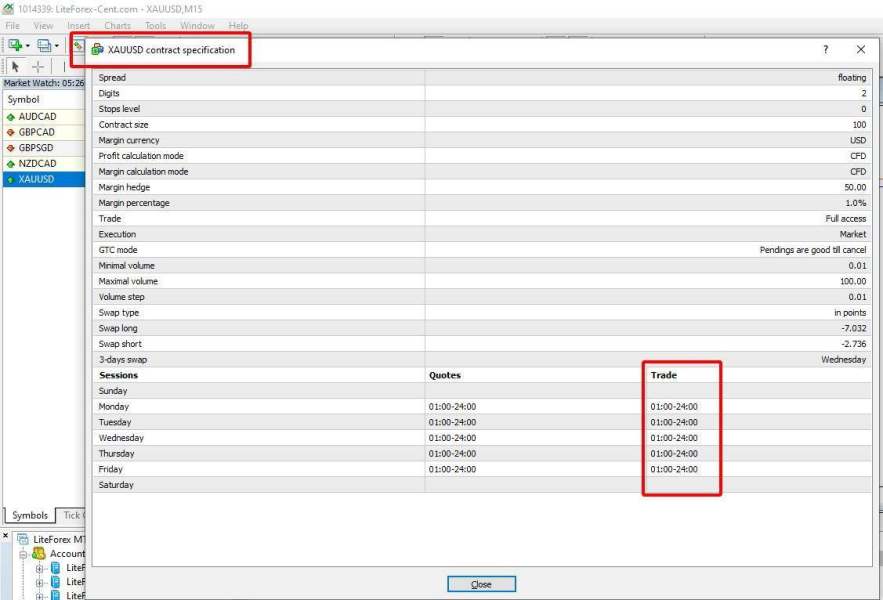Open the File menu
This screenshot has height=600, width=883.
tap(12, 26)
